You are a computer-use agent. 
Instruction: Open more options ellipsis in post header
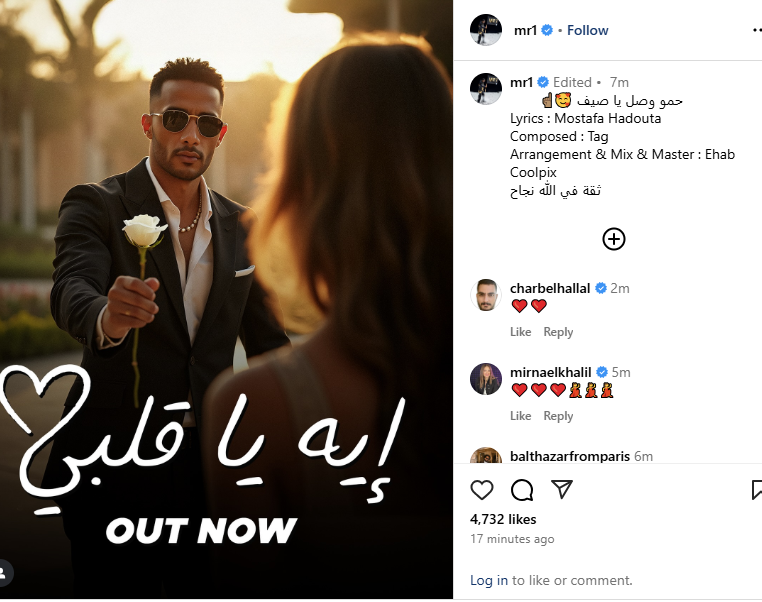(x=757, y=31)
